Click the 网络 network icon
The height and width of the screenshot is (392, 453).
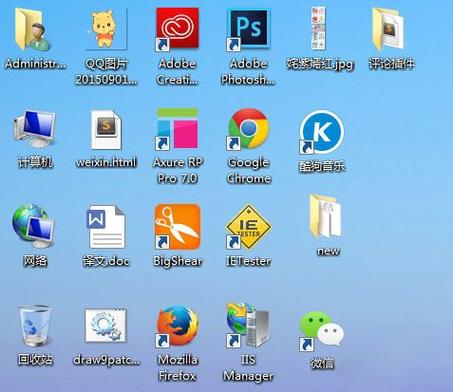tap(33, 226)
